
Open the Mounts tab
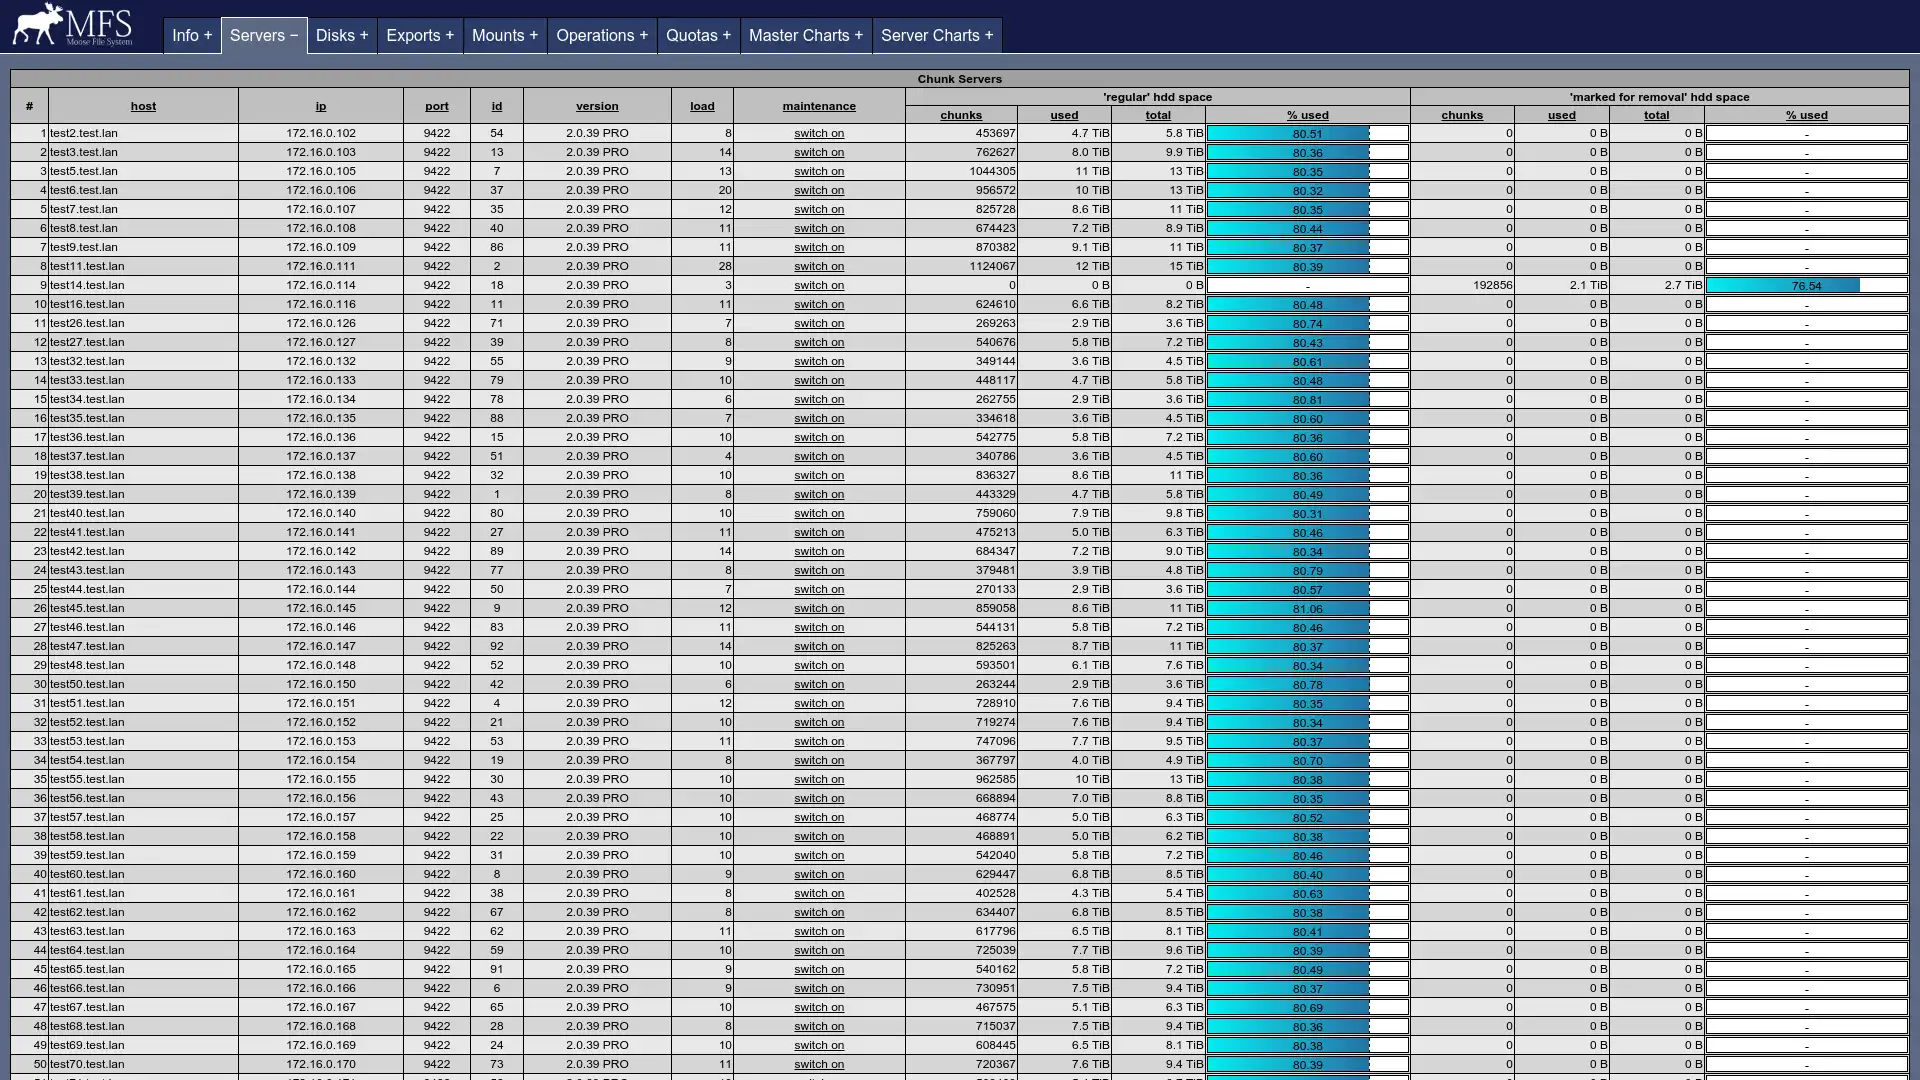[x=504, y=35]
